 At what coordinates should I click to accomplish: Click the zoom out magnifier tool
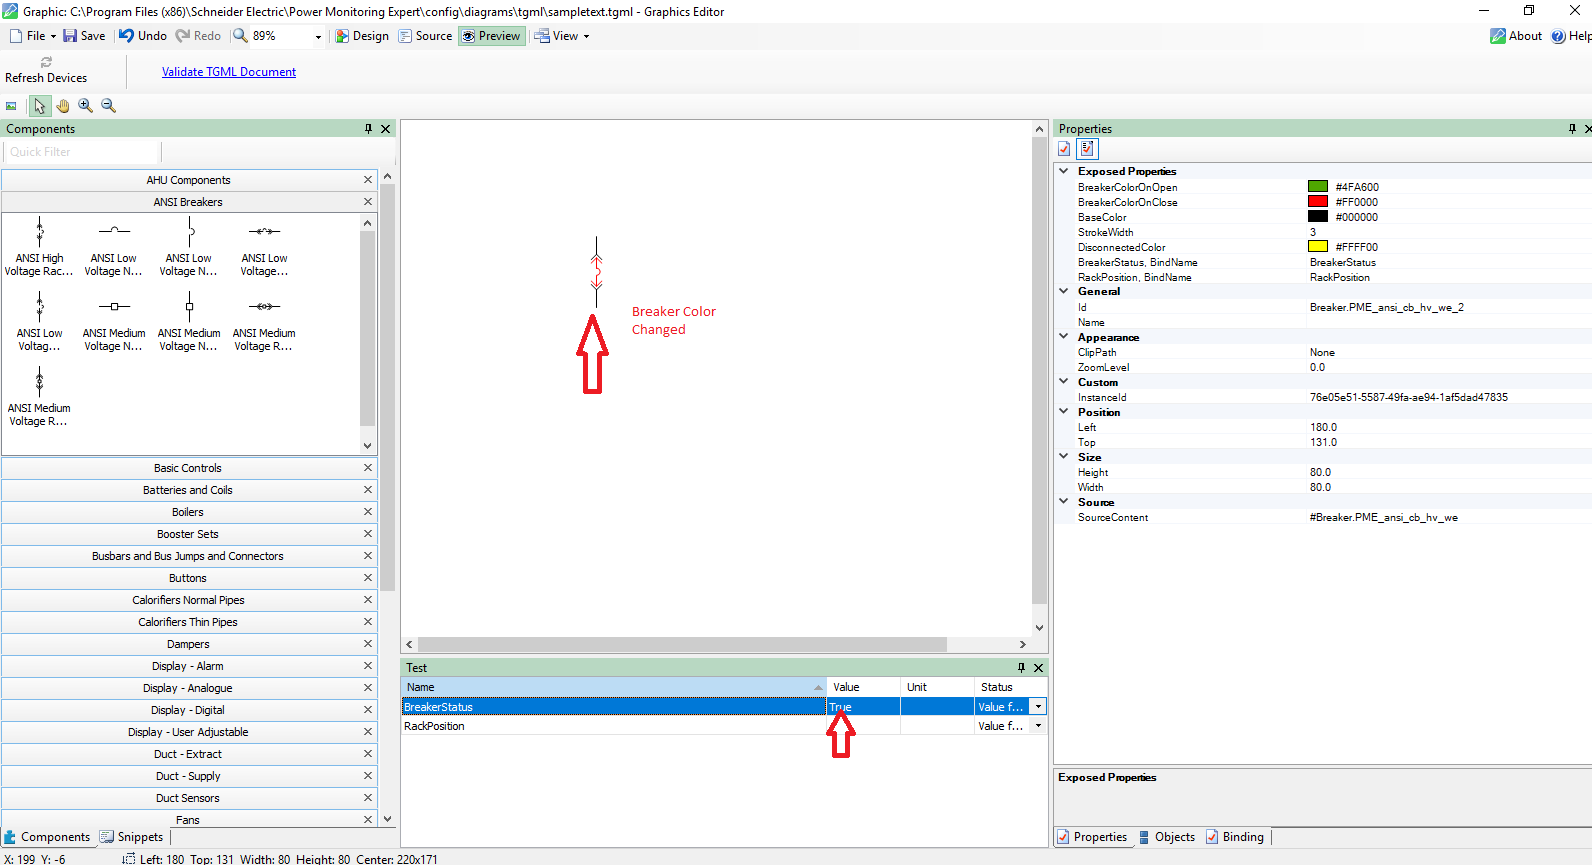[x=109, y=106]
